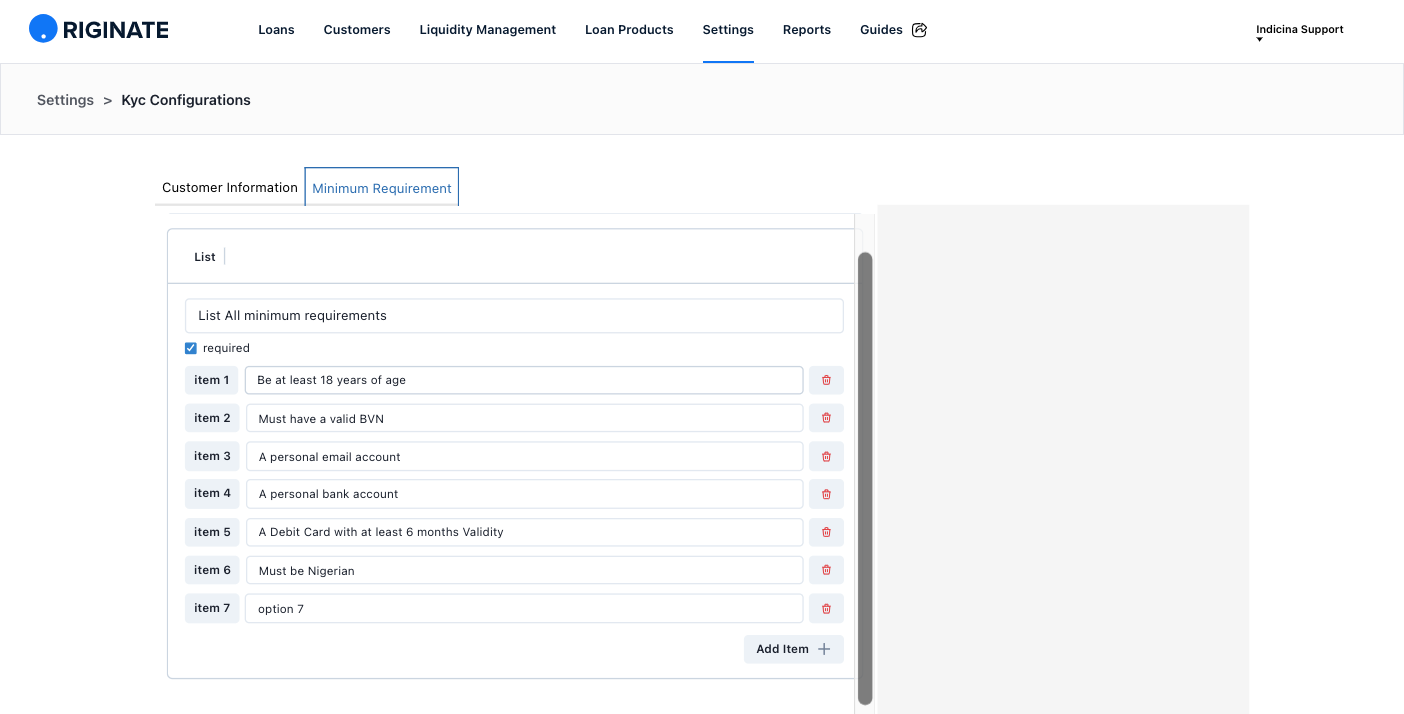Click the Be at least 18 years field
The image size is (1404, 714).
click(524, 380)
